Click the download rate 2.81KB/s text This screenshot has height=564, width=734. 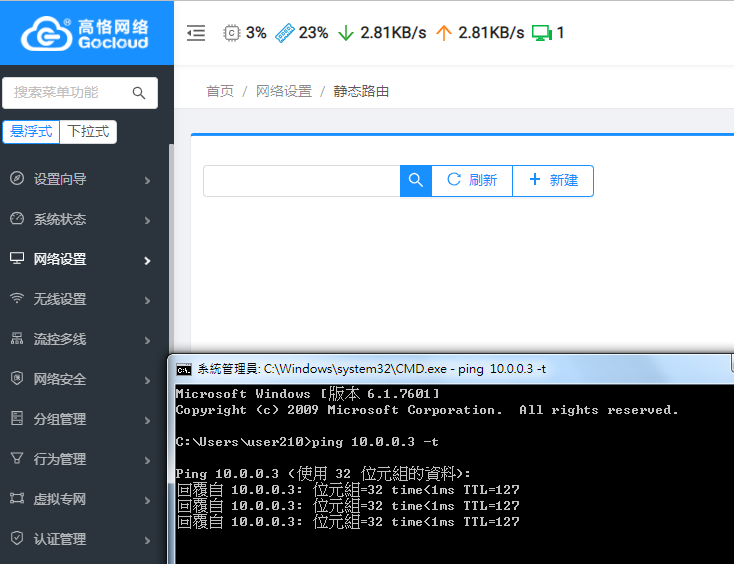coord(393,33)
